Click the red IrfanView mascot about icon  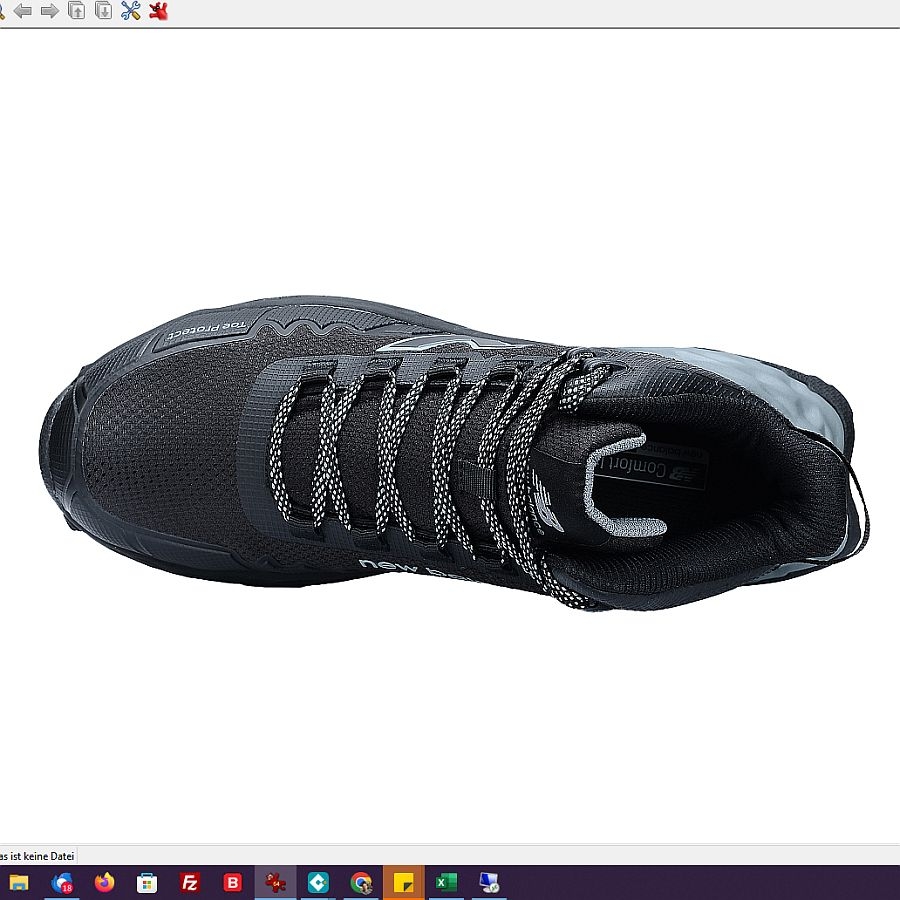(158, 11)
